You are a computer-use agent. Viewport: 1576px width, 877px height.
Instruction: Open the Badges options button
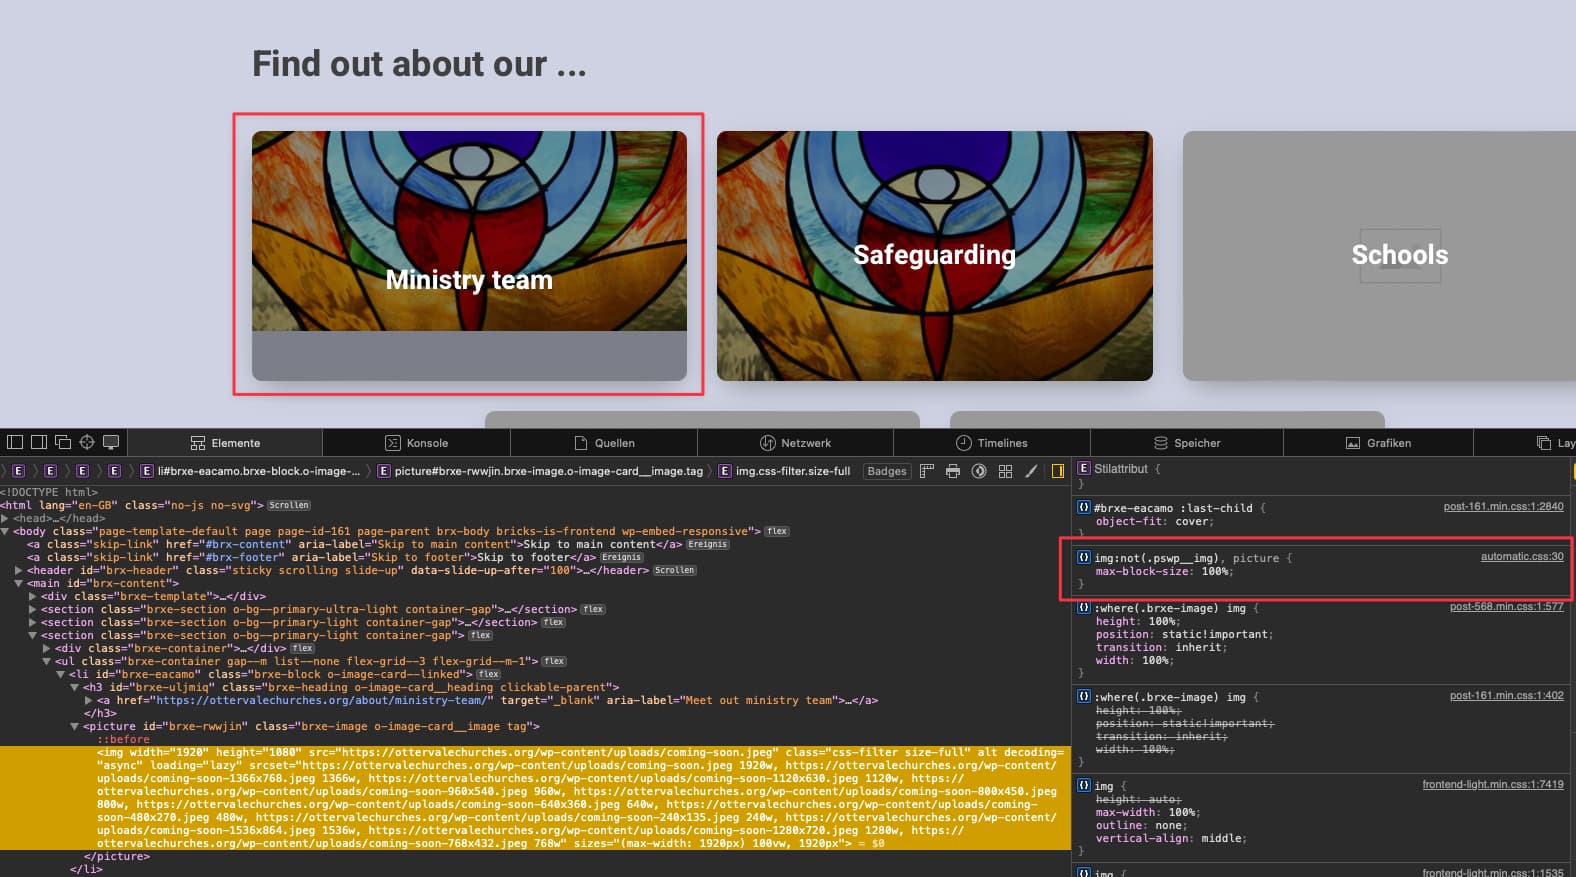(x=887, y=471)
